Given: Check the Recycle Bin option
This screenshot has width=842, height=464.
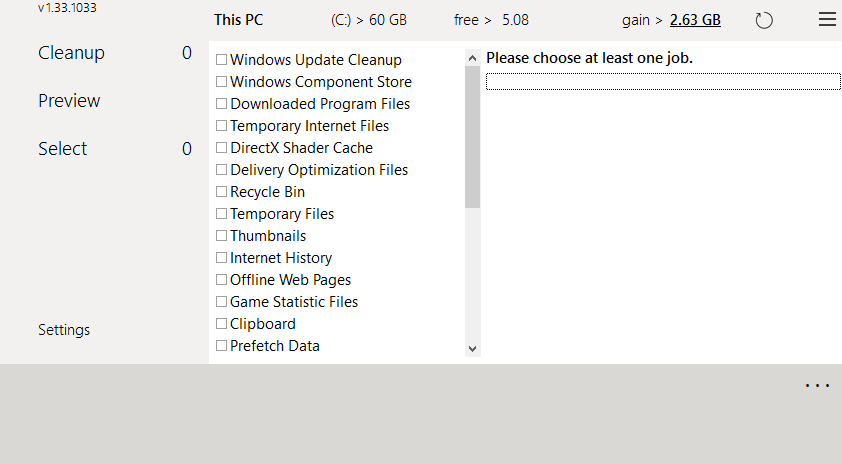Looking at the screenshot, I should (222, 192).
